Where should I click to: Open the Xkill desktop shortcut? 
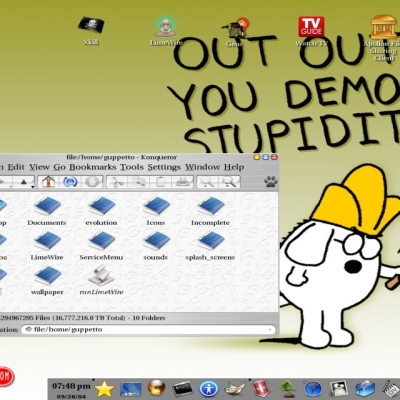click(91, 30)
